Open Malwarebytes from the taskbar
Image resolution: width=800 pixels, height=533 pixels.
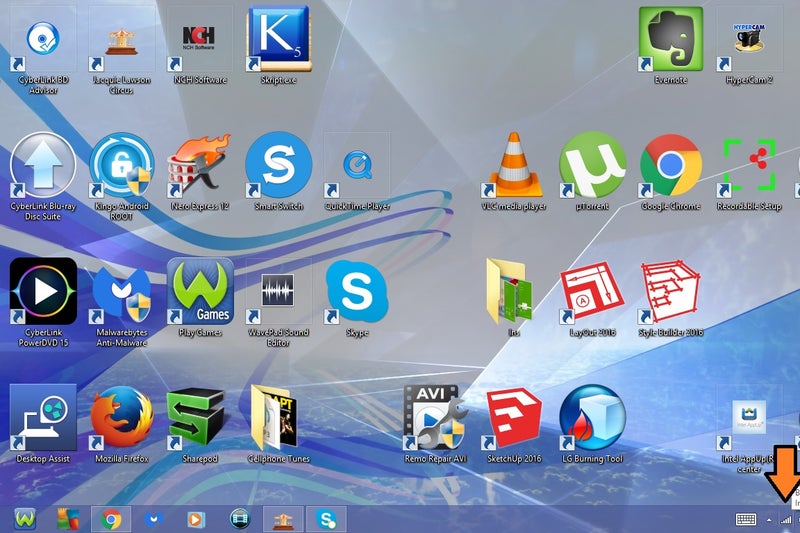(154, 519)
